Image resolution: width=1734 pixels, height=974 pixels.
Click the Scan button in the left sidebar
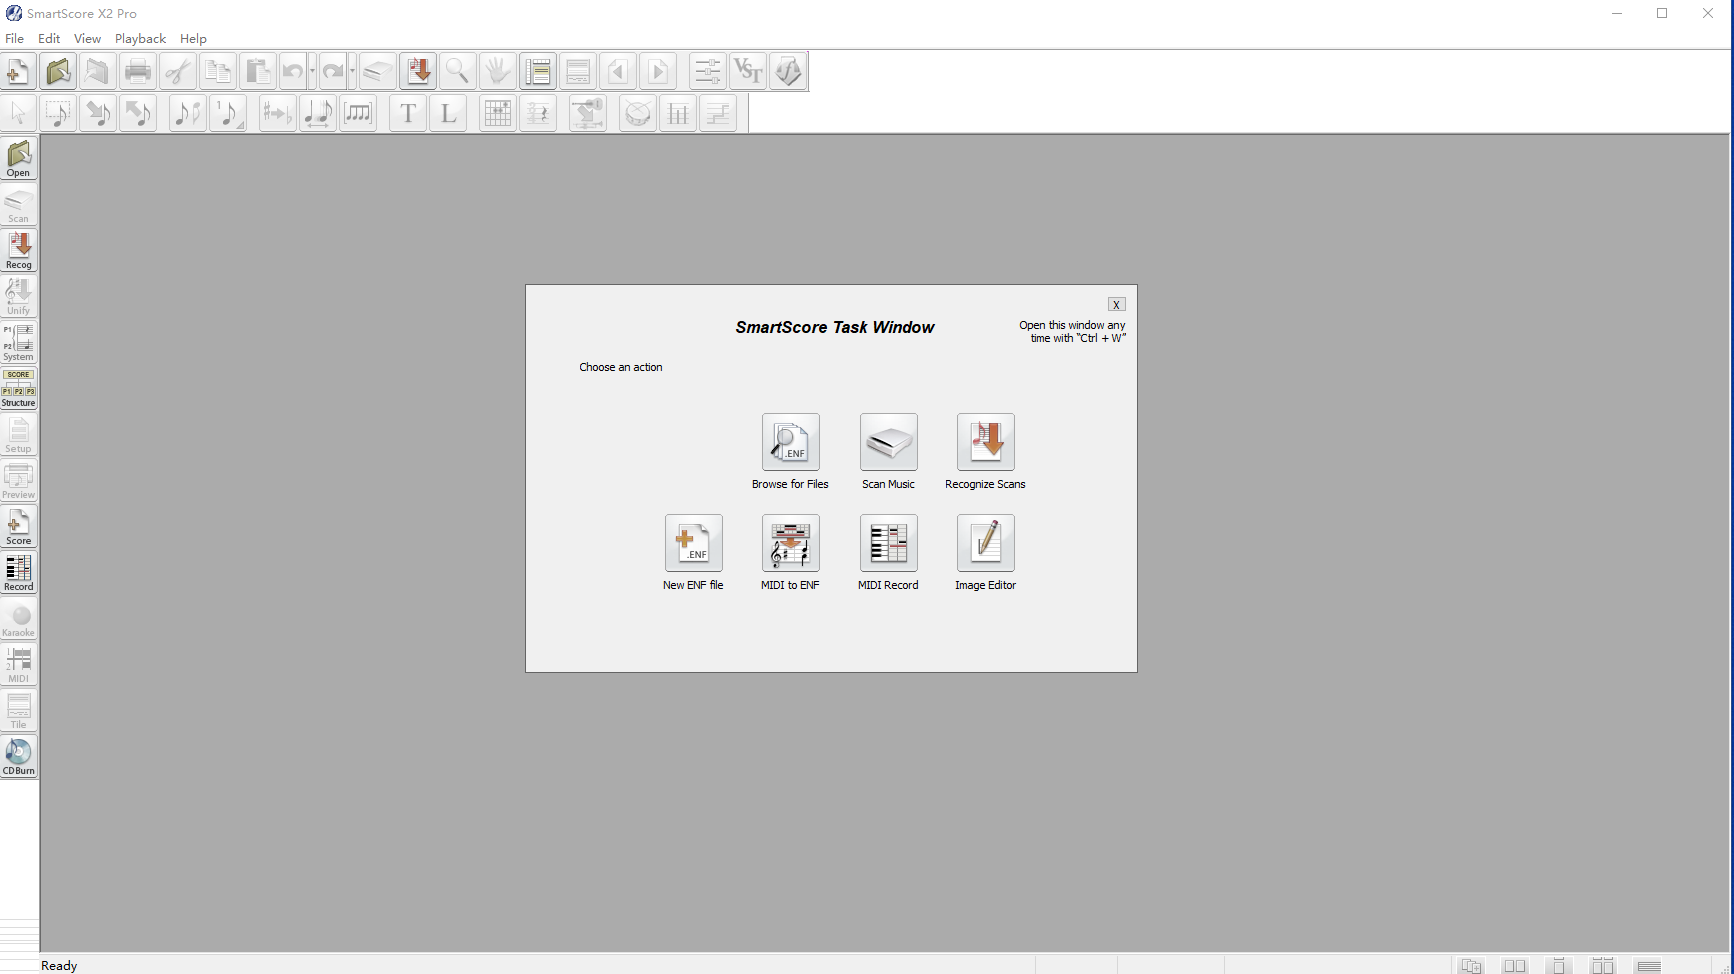click(x=19, y=204)
